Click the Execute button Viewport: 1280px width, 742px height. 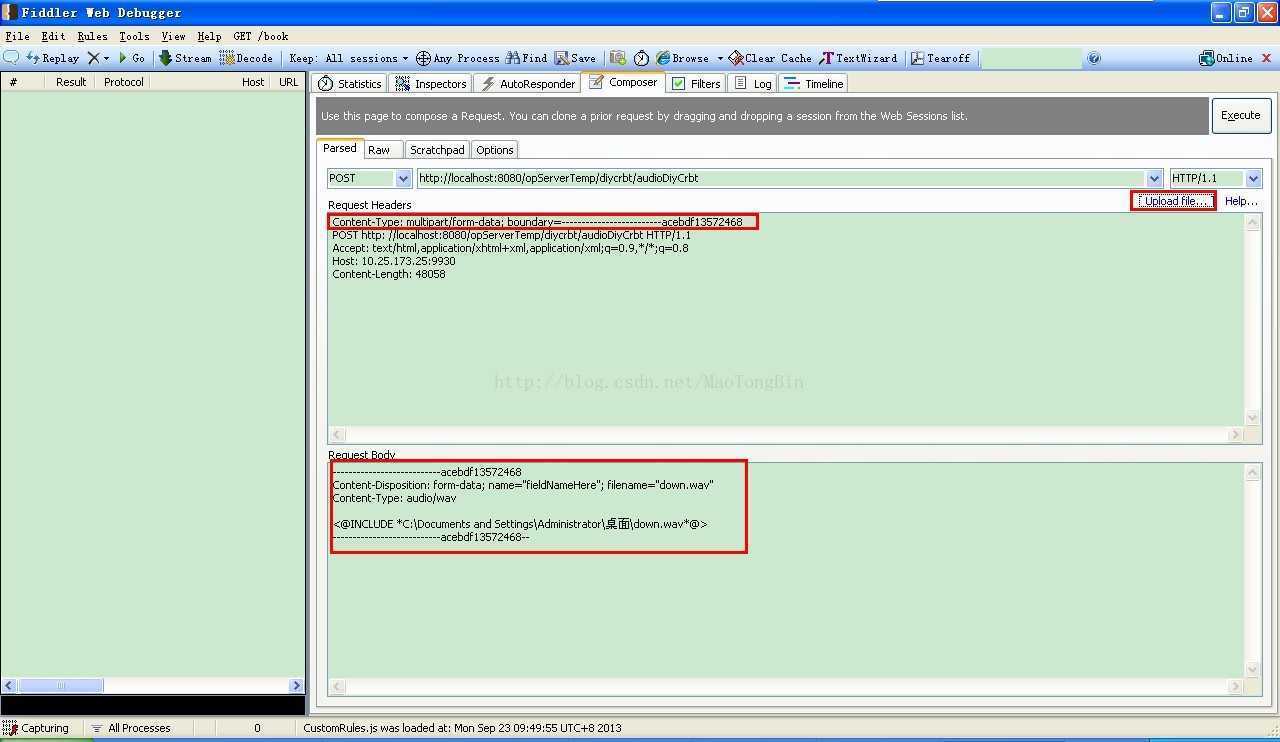click(x=1240, y=115)
